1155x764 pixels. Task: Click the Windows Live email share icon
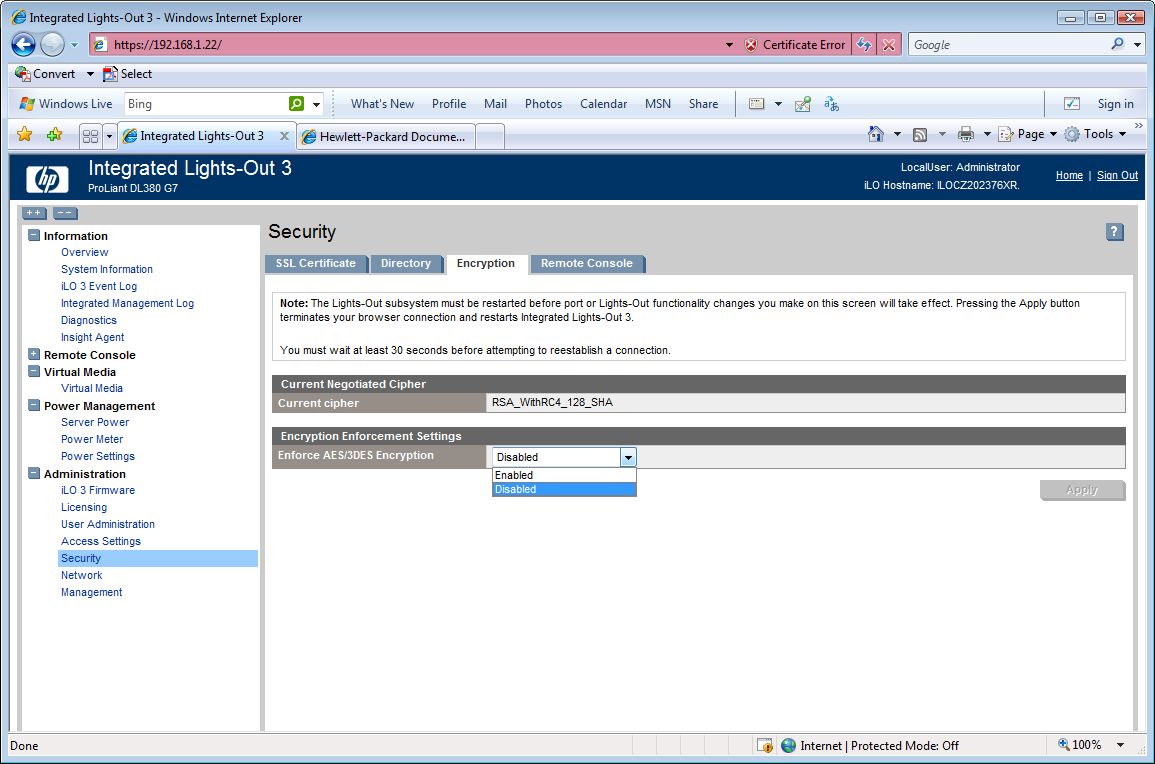[x=803, y=104]
